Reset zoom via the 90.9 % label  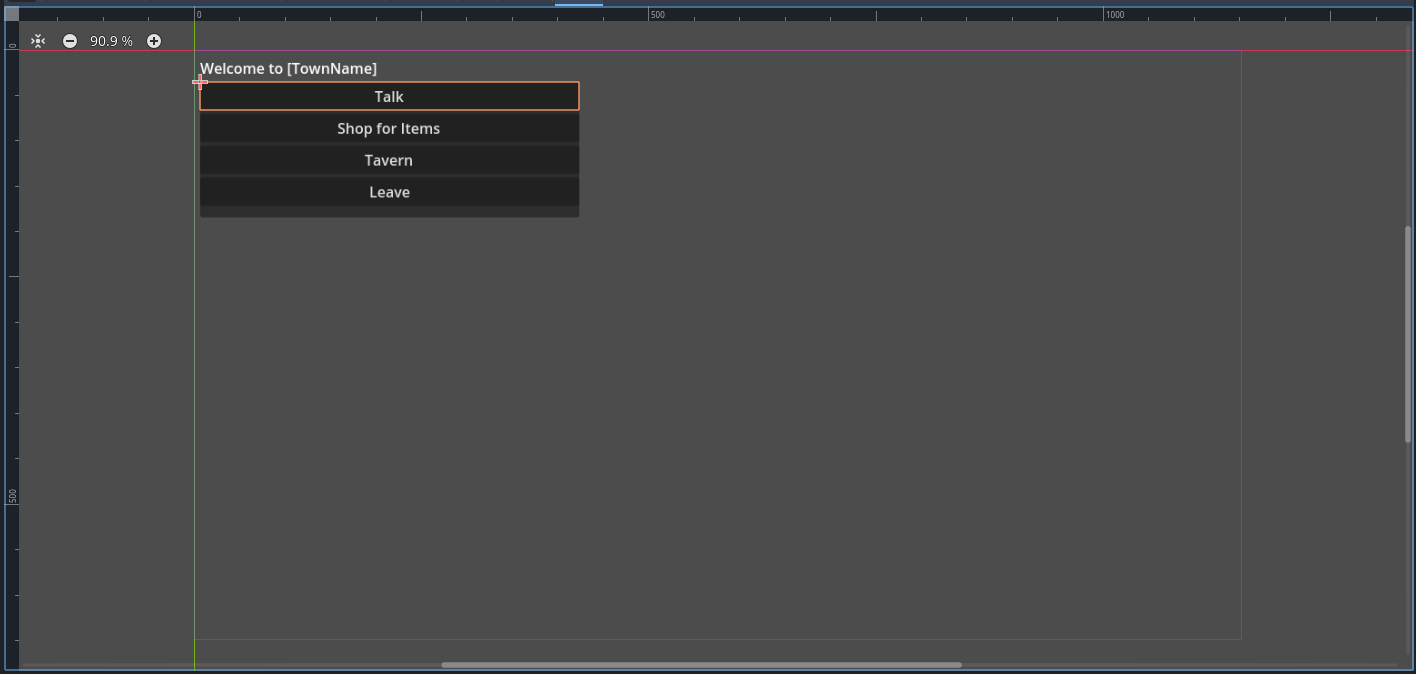[111, 41]
